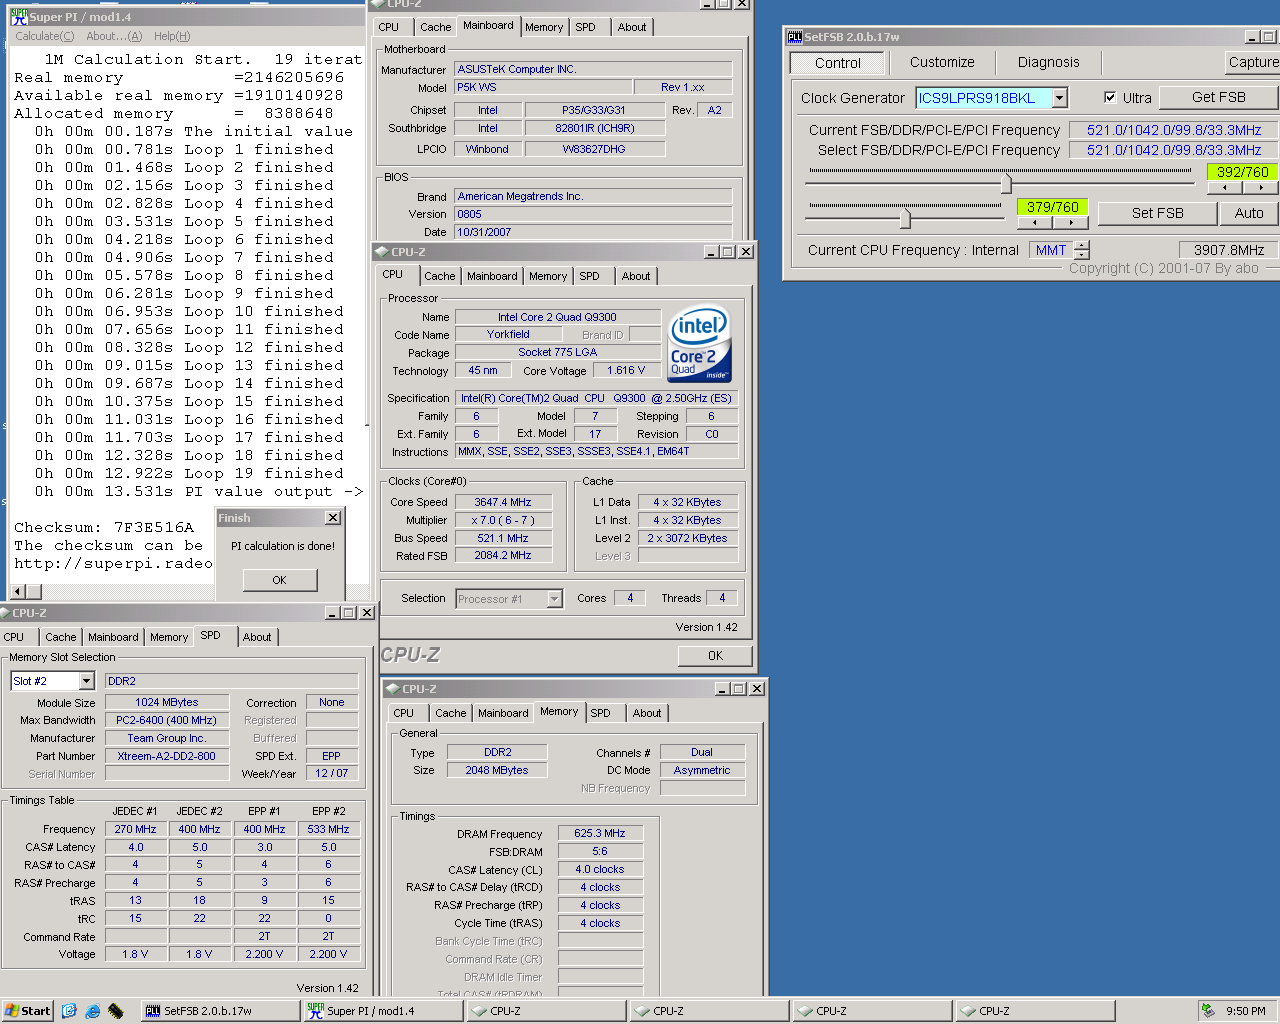Click the lower FSB slider handle
The width and height of the screenshot is (1280, 1024).
click(x=905, y=217)
